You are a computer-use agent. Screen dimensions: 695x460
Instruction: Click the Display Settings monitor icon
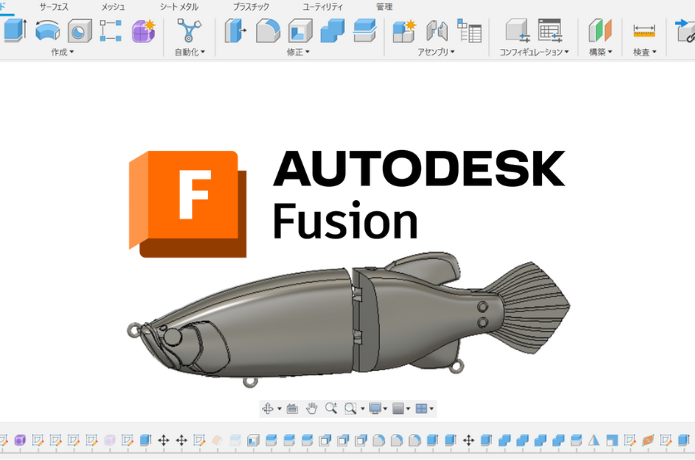click(x=375, y=409)
